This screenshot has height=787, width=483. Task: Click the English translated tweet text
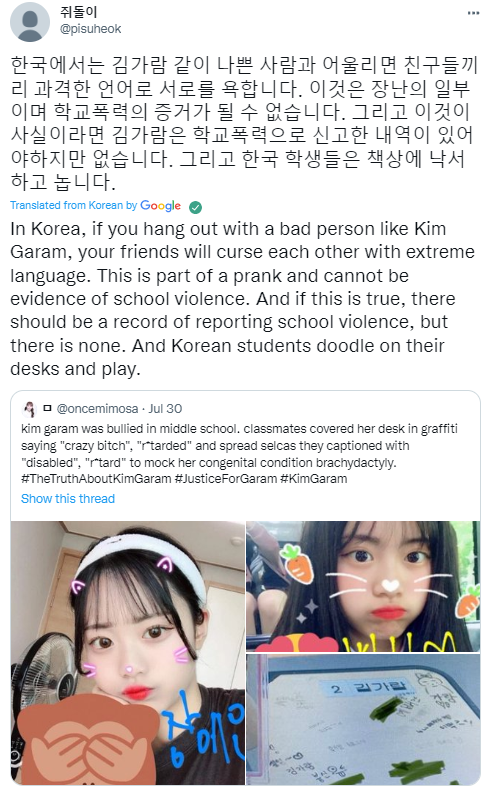(242, 299)
